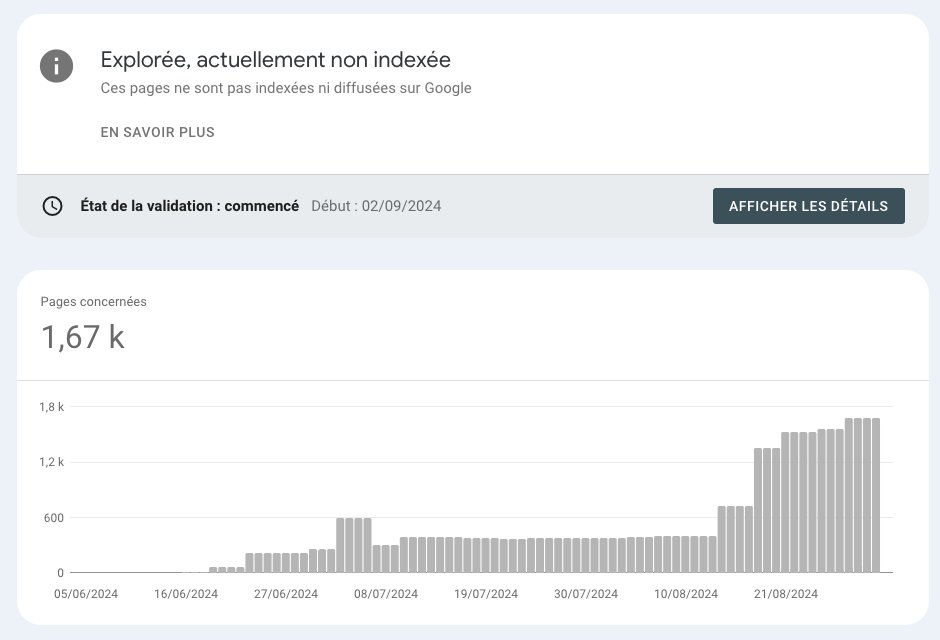Viewport: 940px width, 640px height.
Task: Open the EN SAVOIR PLUS link
Action: (x=157, y=132)
